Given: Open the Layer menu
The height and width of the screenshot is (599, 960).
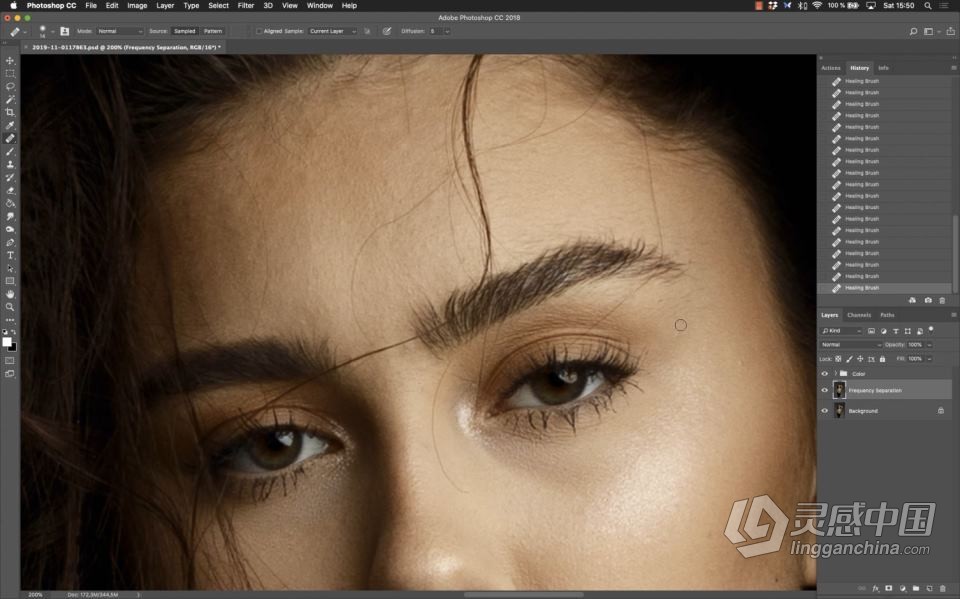Looking at the screenshot, I should (165, 6).
